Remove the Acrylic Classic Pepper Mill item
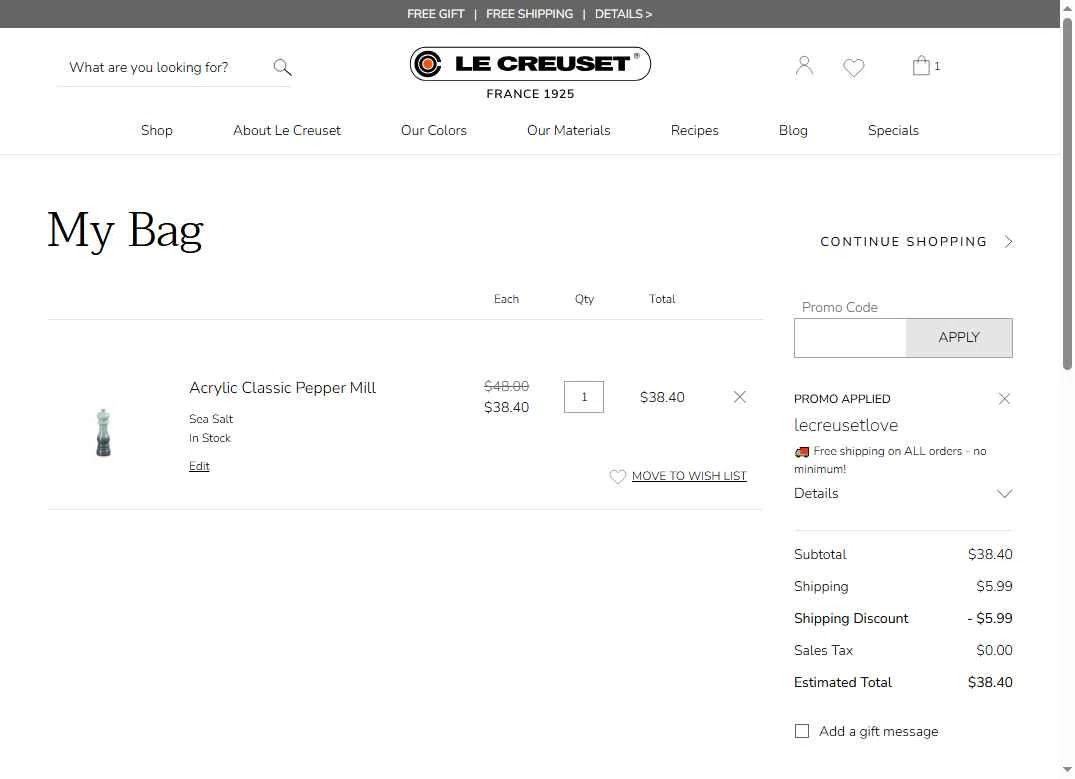The width and height of the screenshot is (1075, 779). tap(740, 397)
